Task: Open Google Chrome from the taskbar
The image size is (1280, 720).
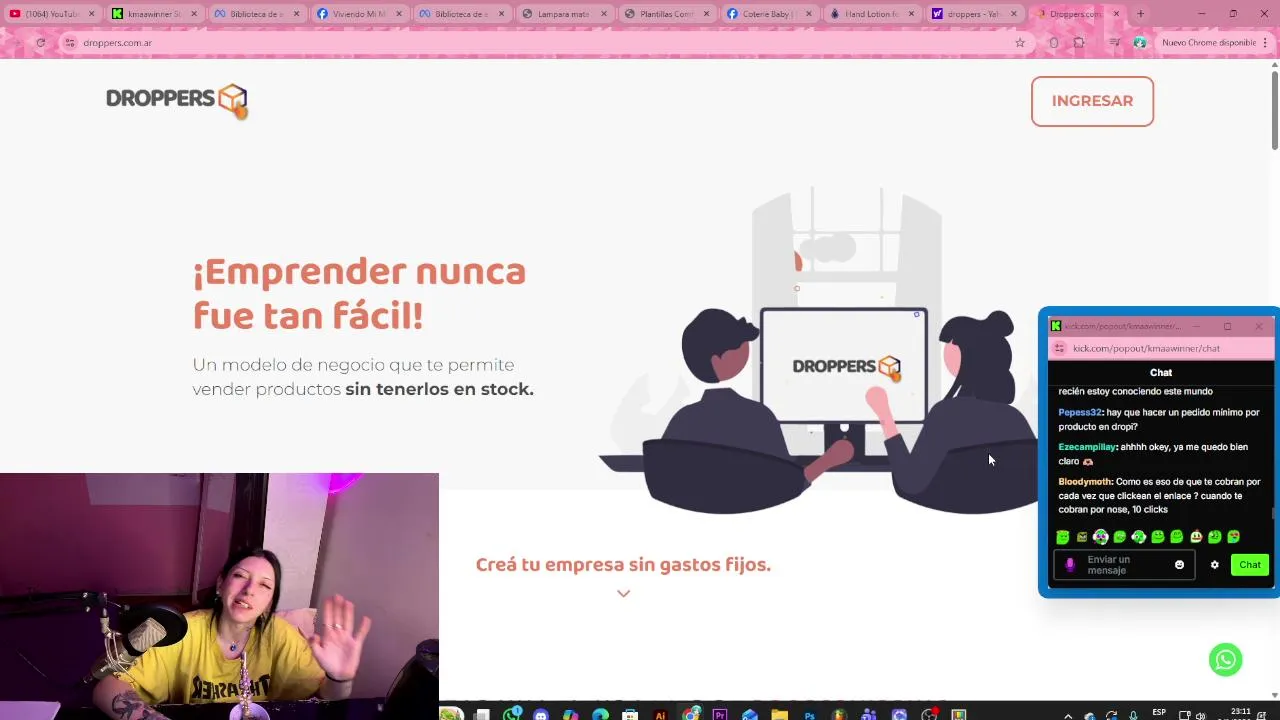Action: click(690, 714)
